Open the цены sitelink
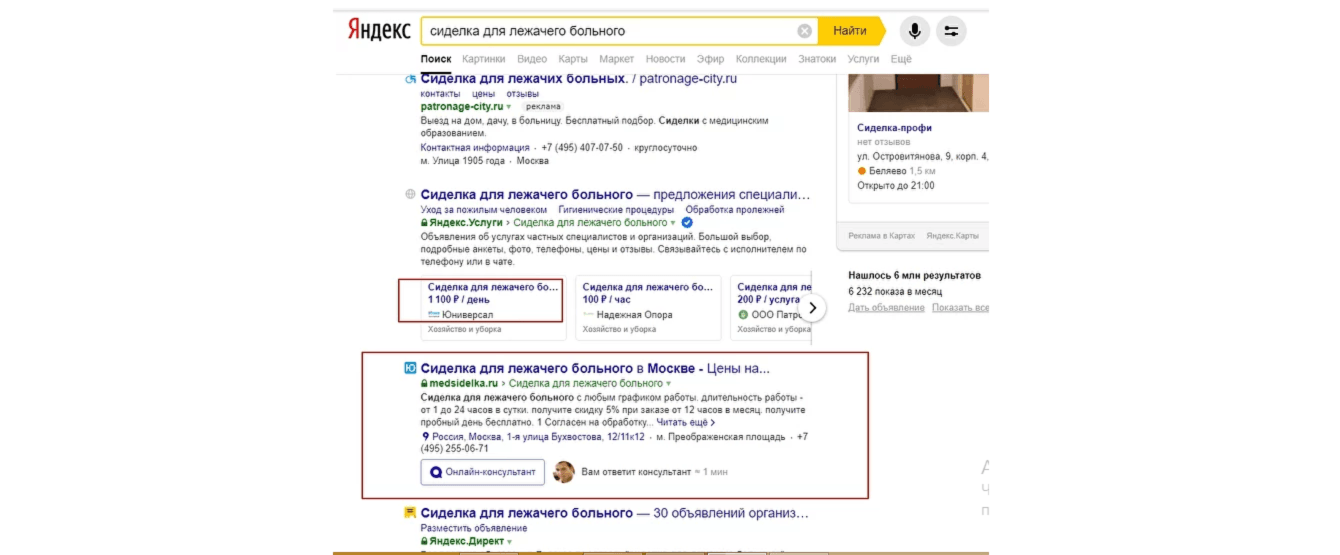This screenshot has width=1340, height=555. 483,93
